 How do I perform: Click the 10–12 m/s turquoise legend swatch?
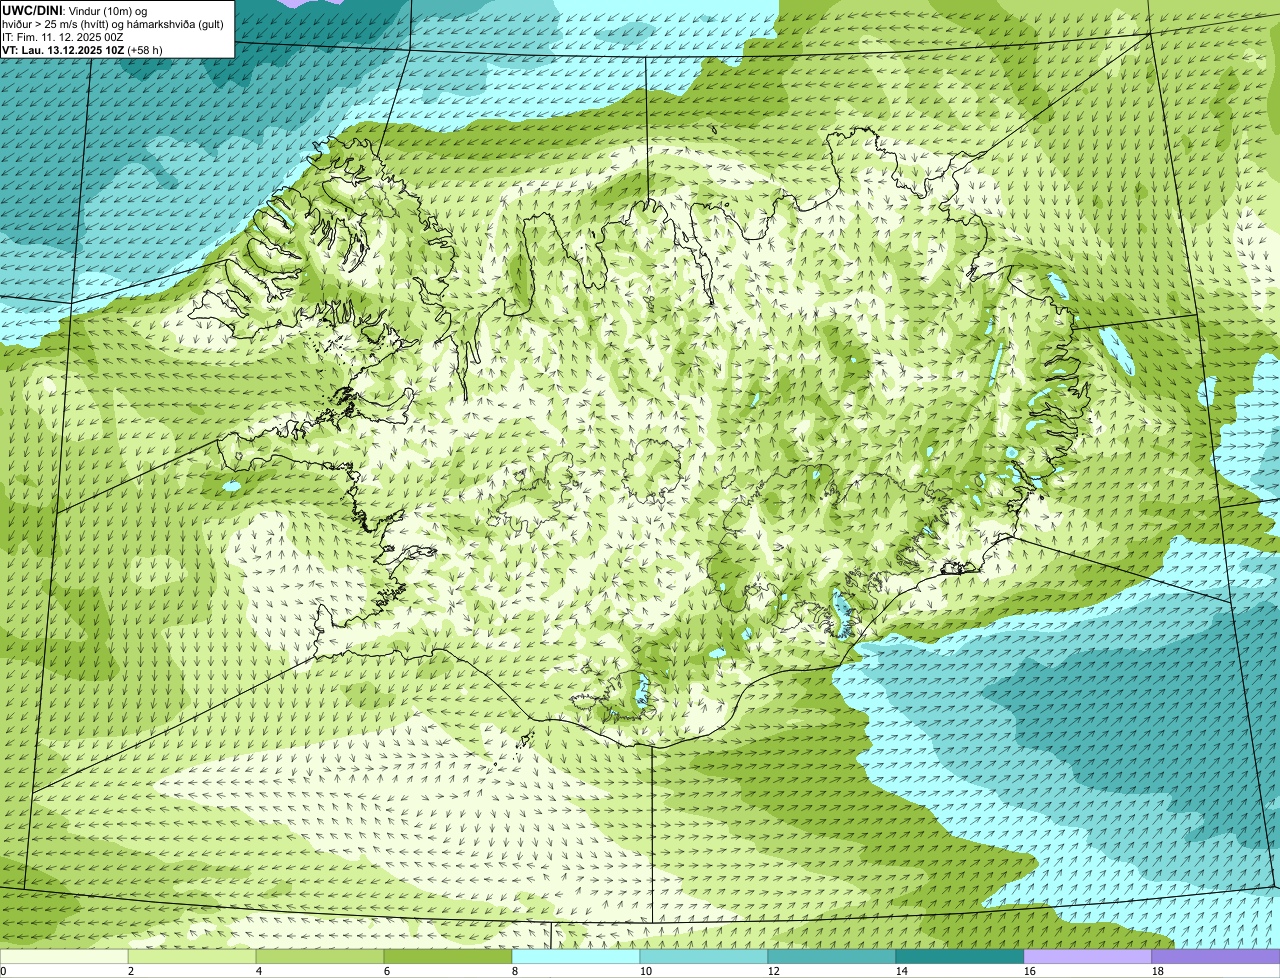point(704,956)
